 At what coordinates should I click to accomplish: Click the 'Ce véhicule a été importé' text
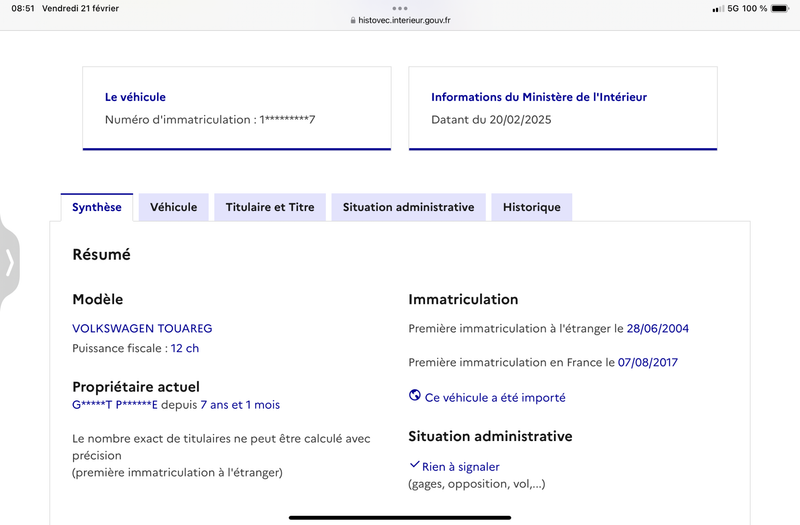click(x=495, y=397)
